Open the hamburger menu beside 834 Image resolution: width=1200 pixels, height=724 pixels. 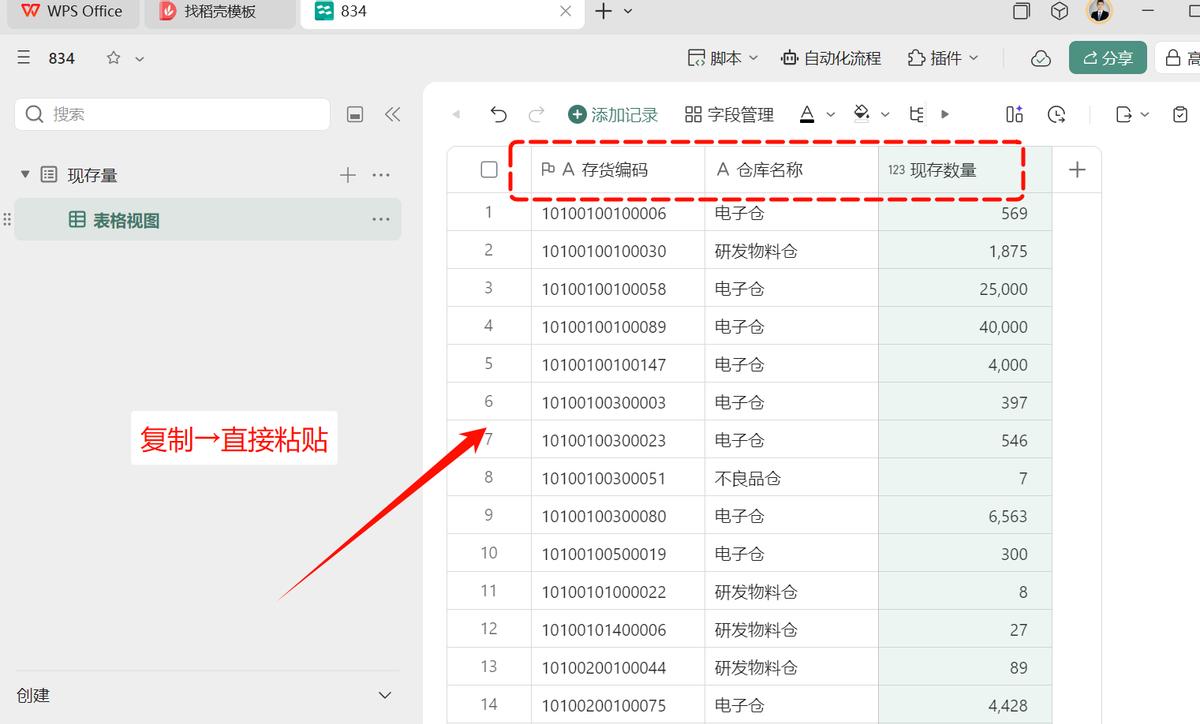[24, 58]
